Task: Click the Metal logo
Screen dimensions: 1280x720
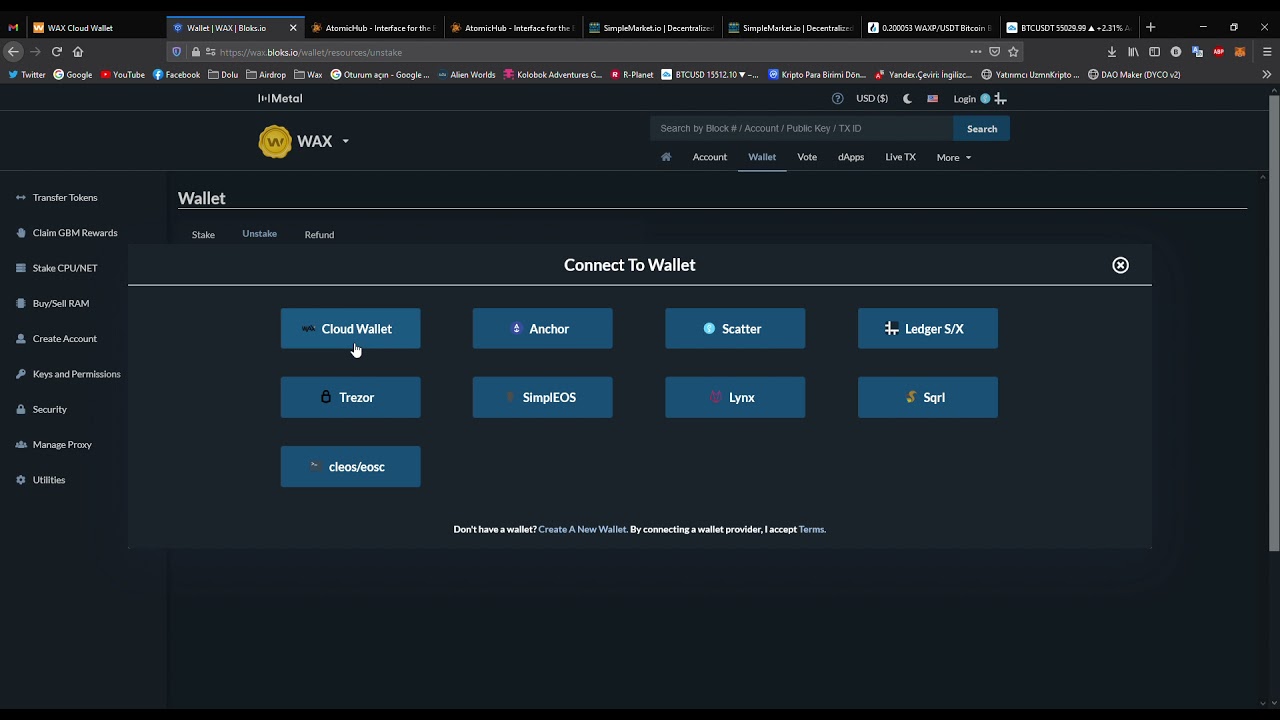Action: pyautogui.click(x=280, y=98)
